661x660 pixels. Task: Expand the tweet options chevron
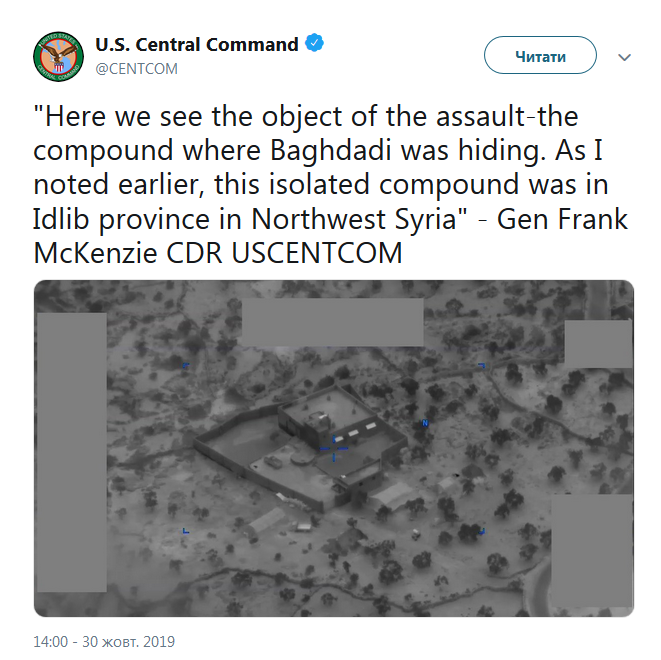pyautogui.click(x=625, y=57)
